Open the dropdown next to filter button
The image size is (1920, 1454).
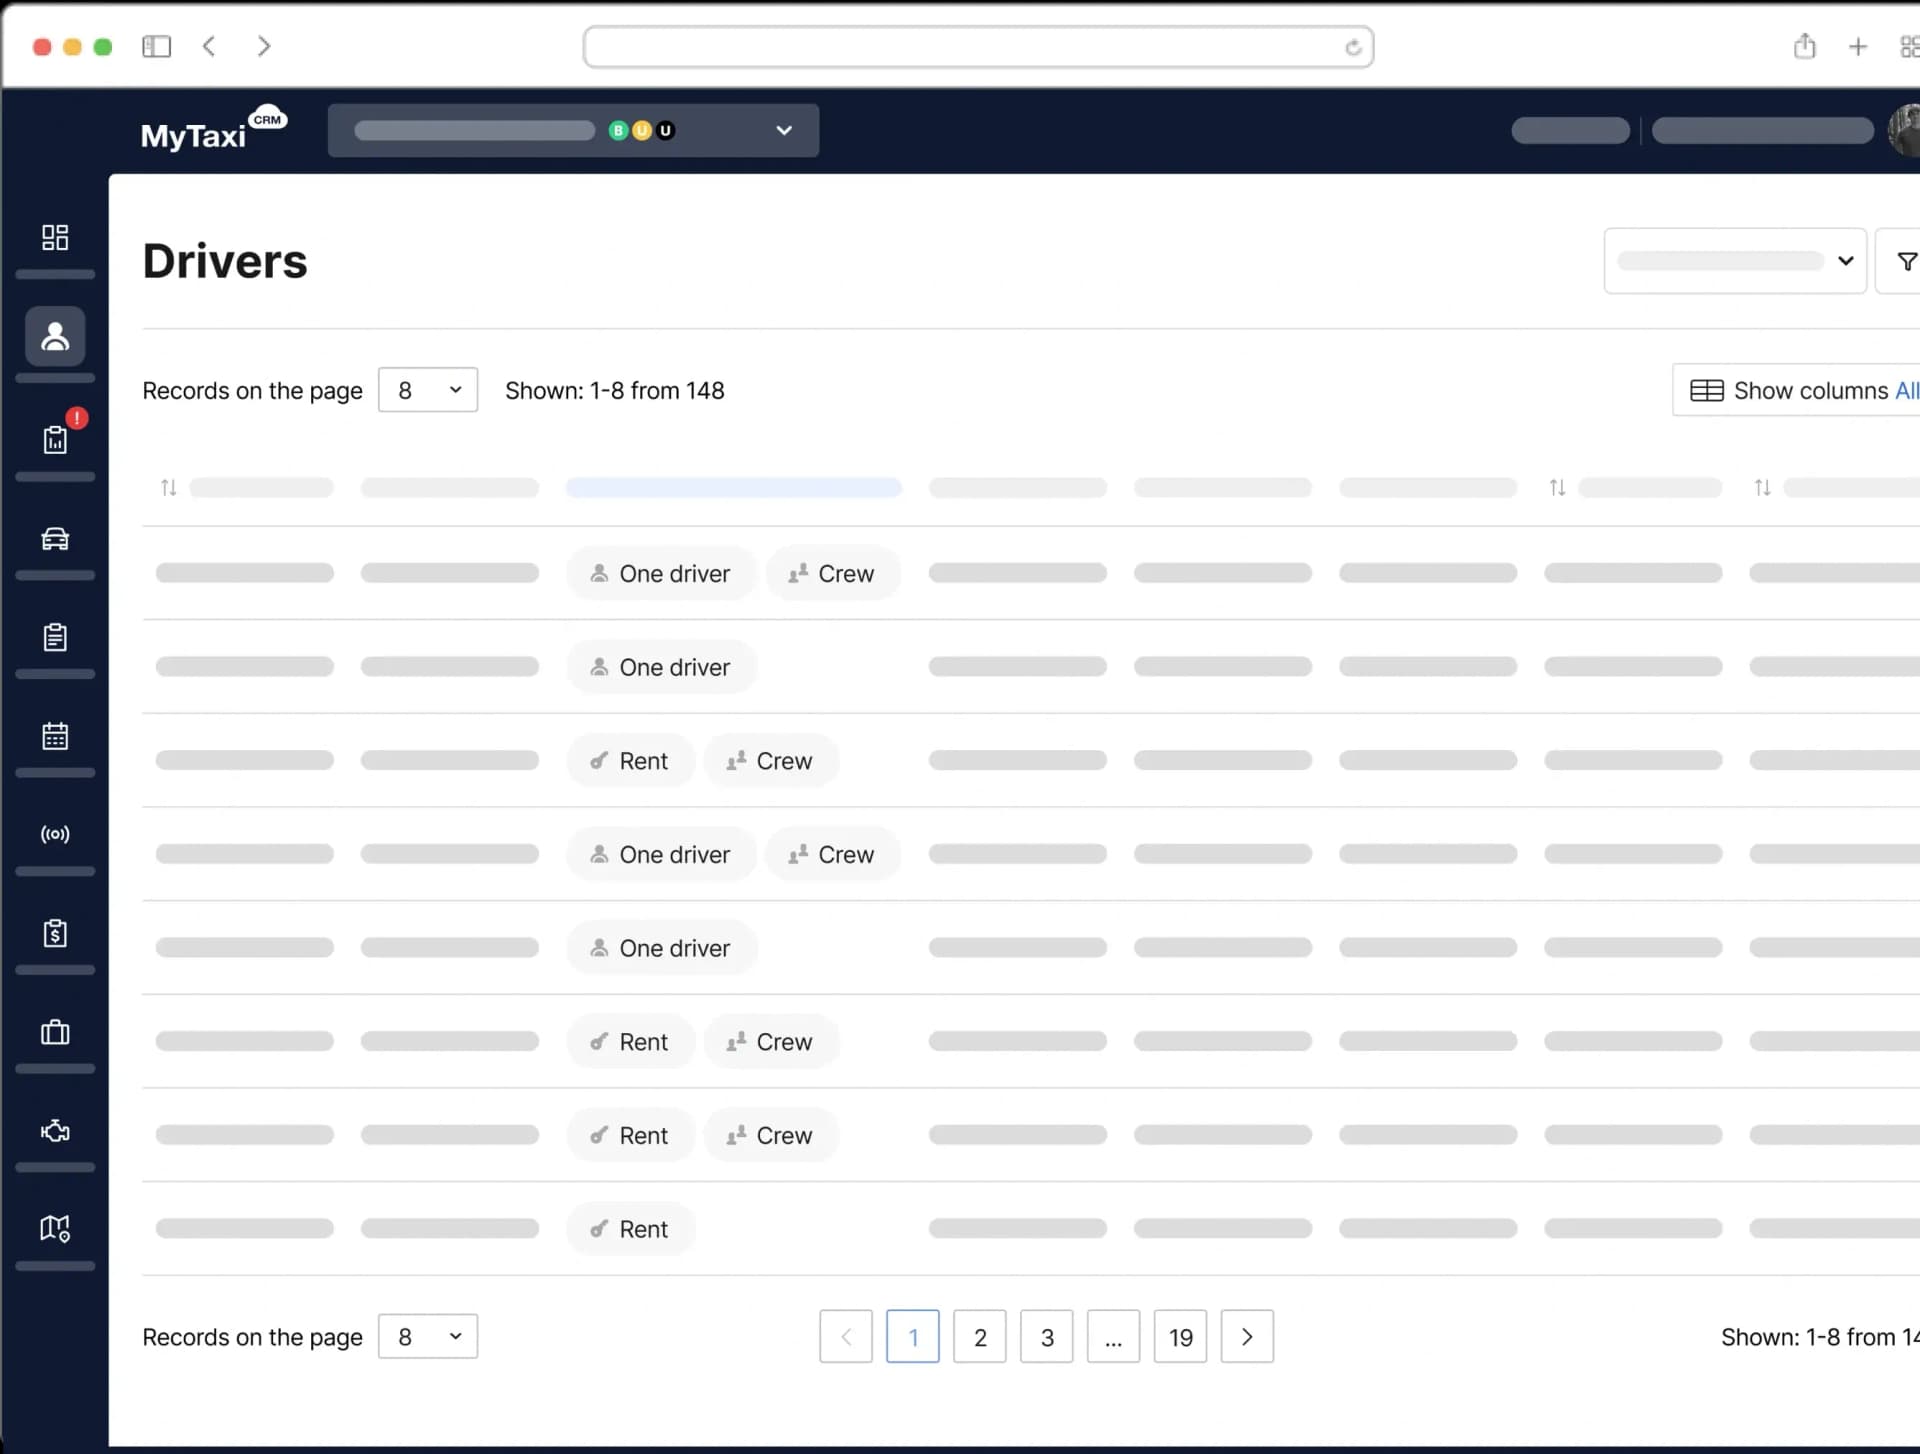point(1734,261)
